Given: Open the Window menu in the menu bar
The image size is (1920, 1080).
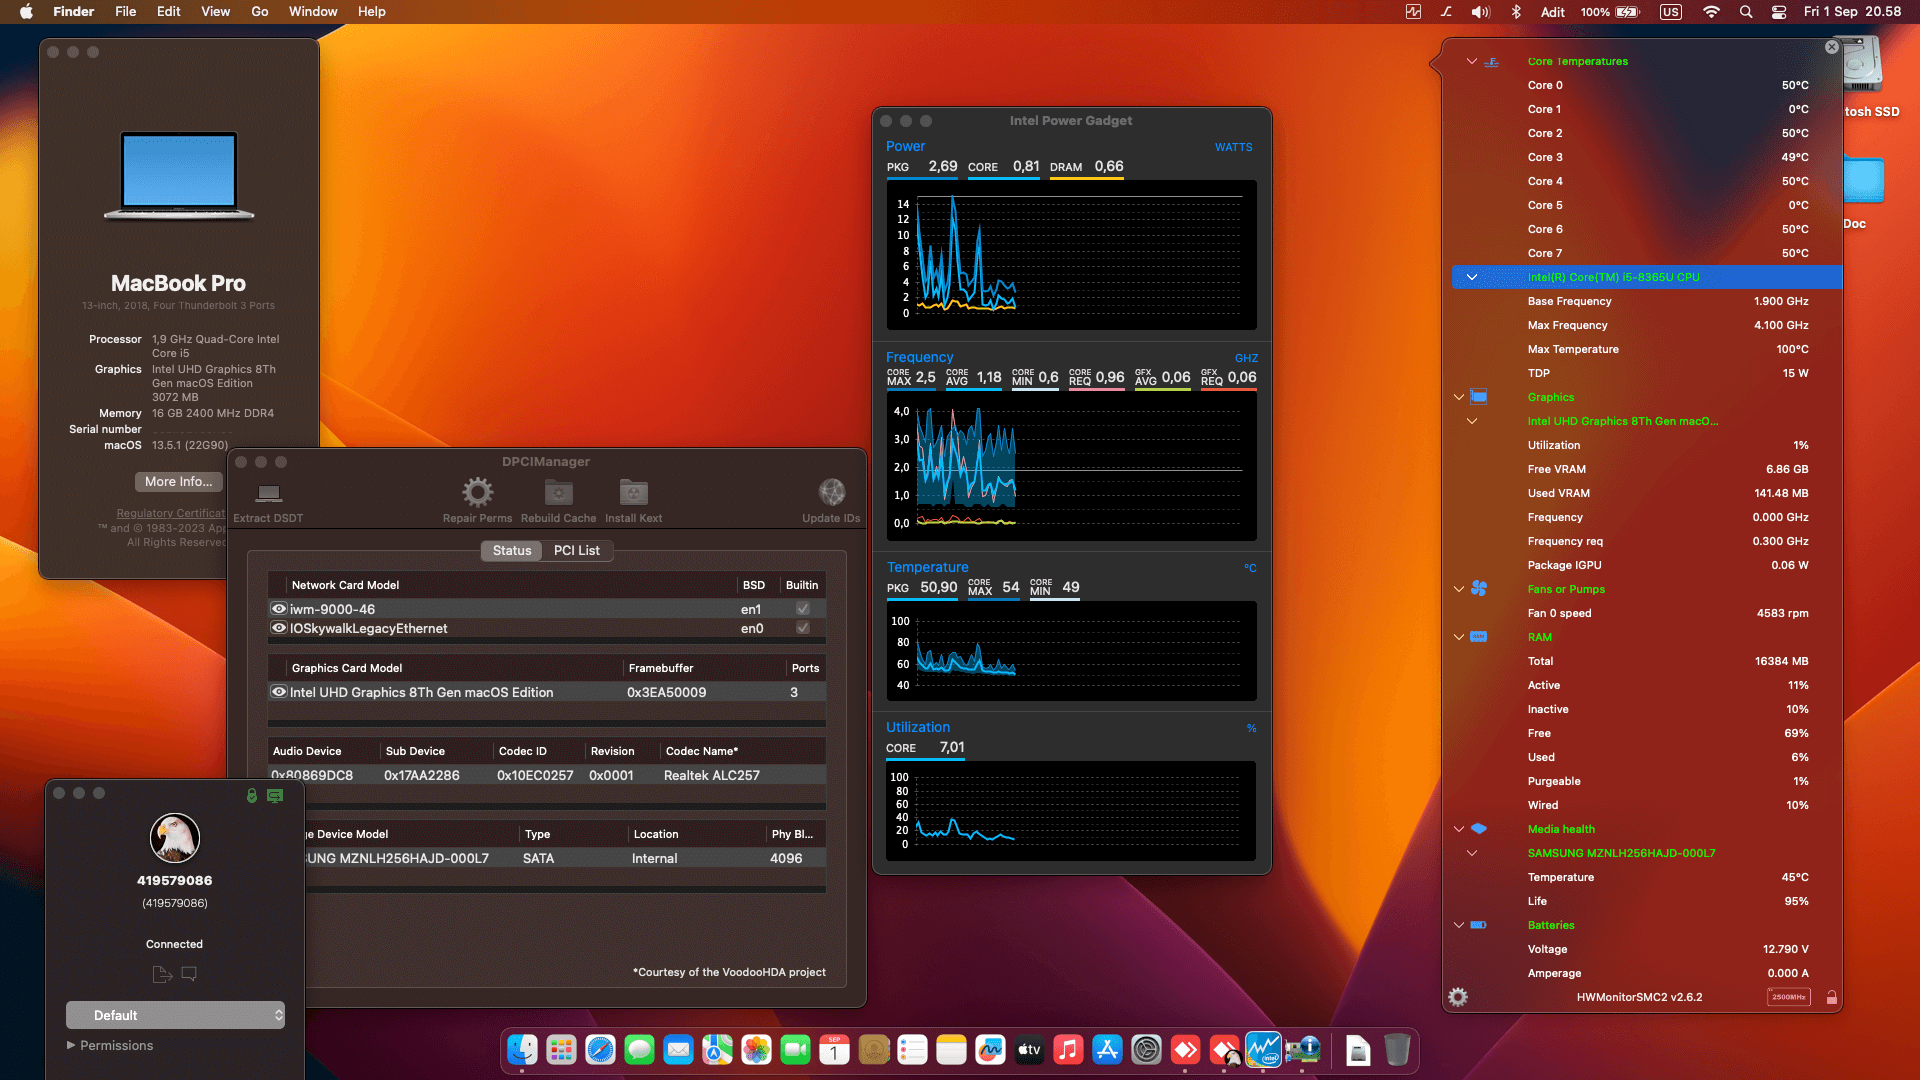Looking at the screenshot, I should point(313,11).
